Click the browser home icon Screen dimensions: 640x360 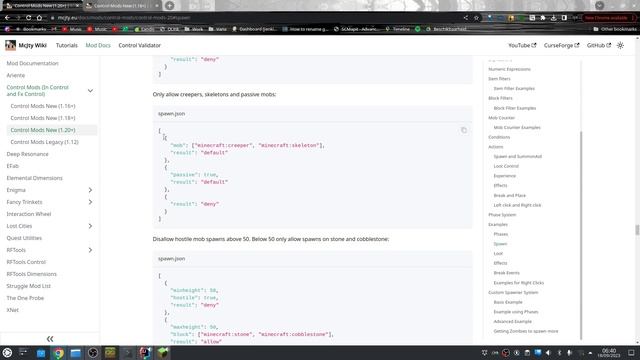point(39,18)
